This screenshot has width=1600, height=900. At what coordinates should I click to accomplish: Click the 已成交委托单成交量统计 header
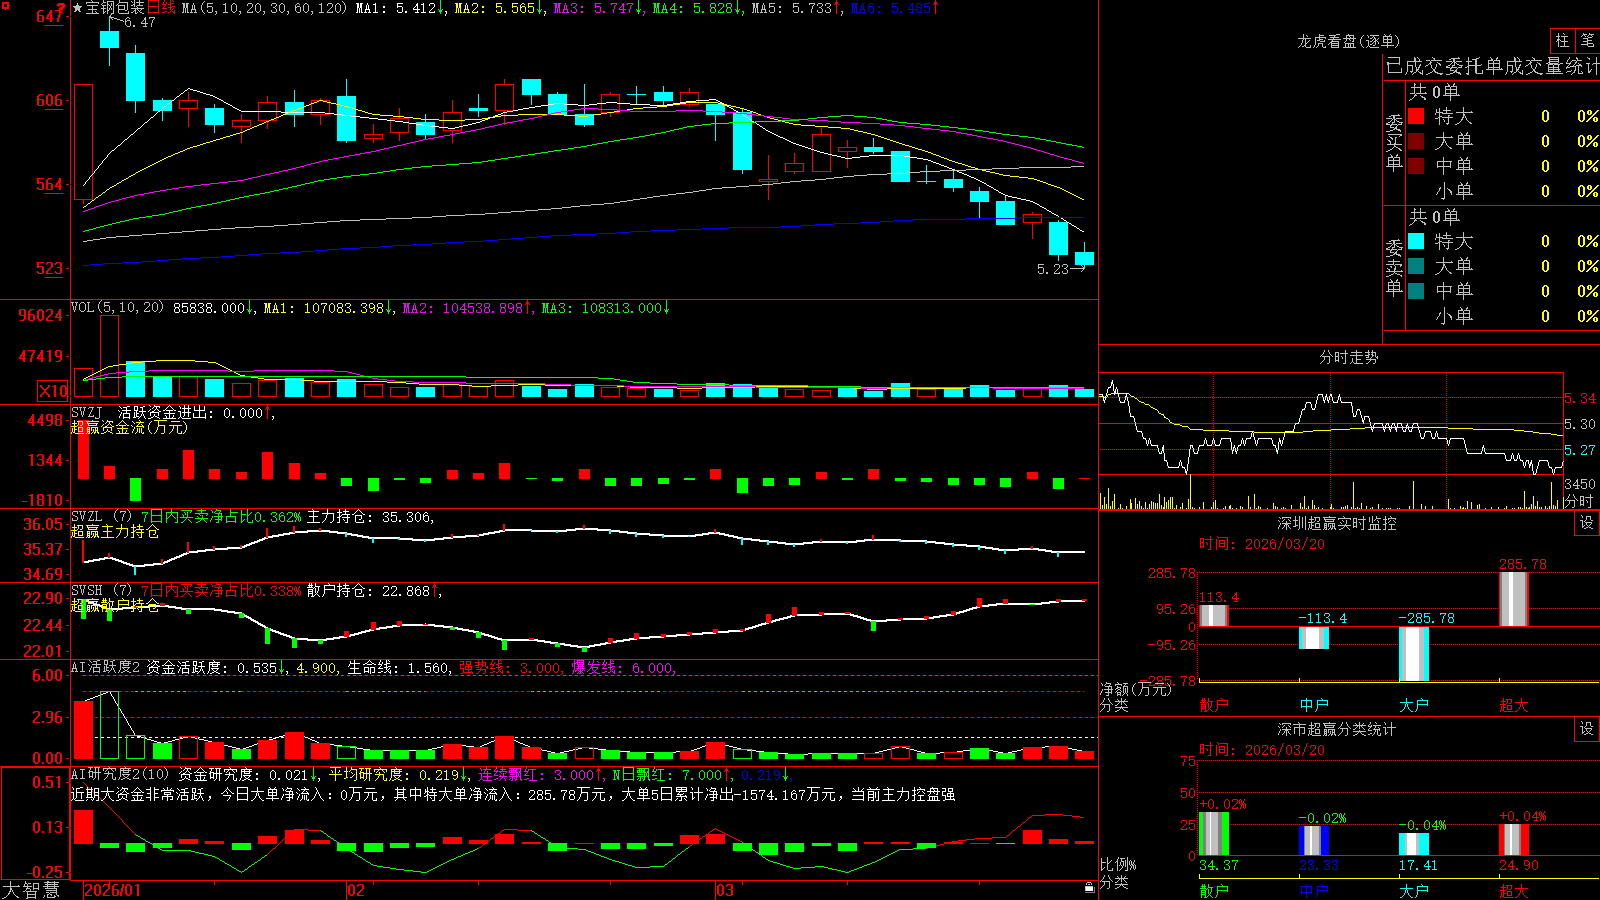coord(1492,66)
